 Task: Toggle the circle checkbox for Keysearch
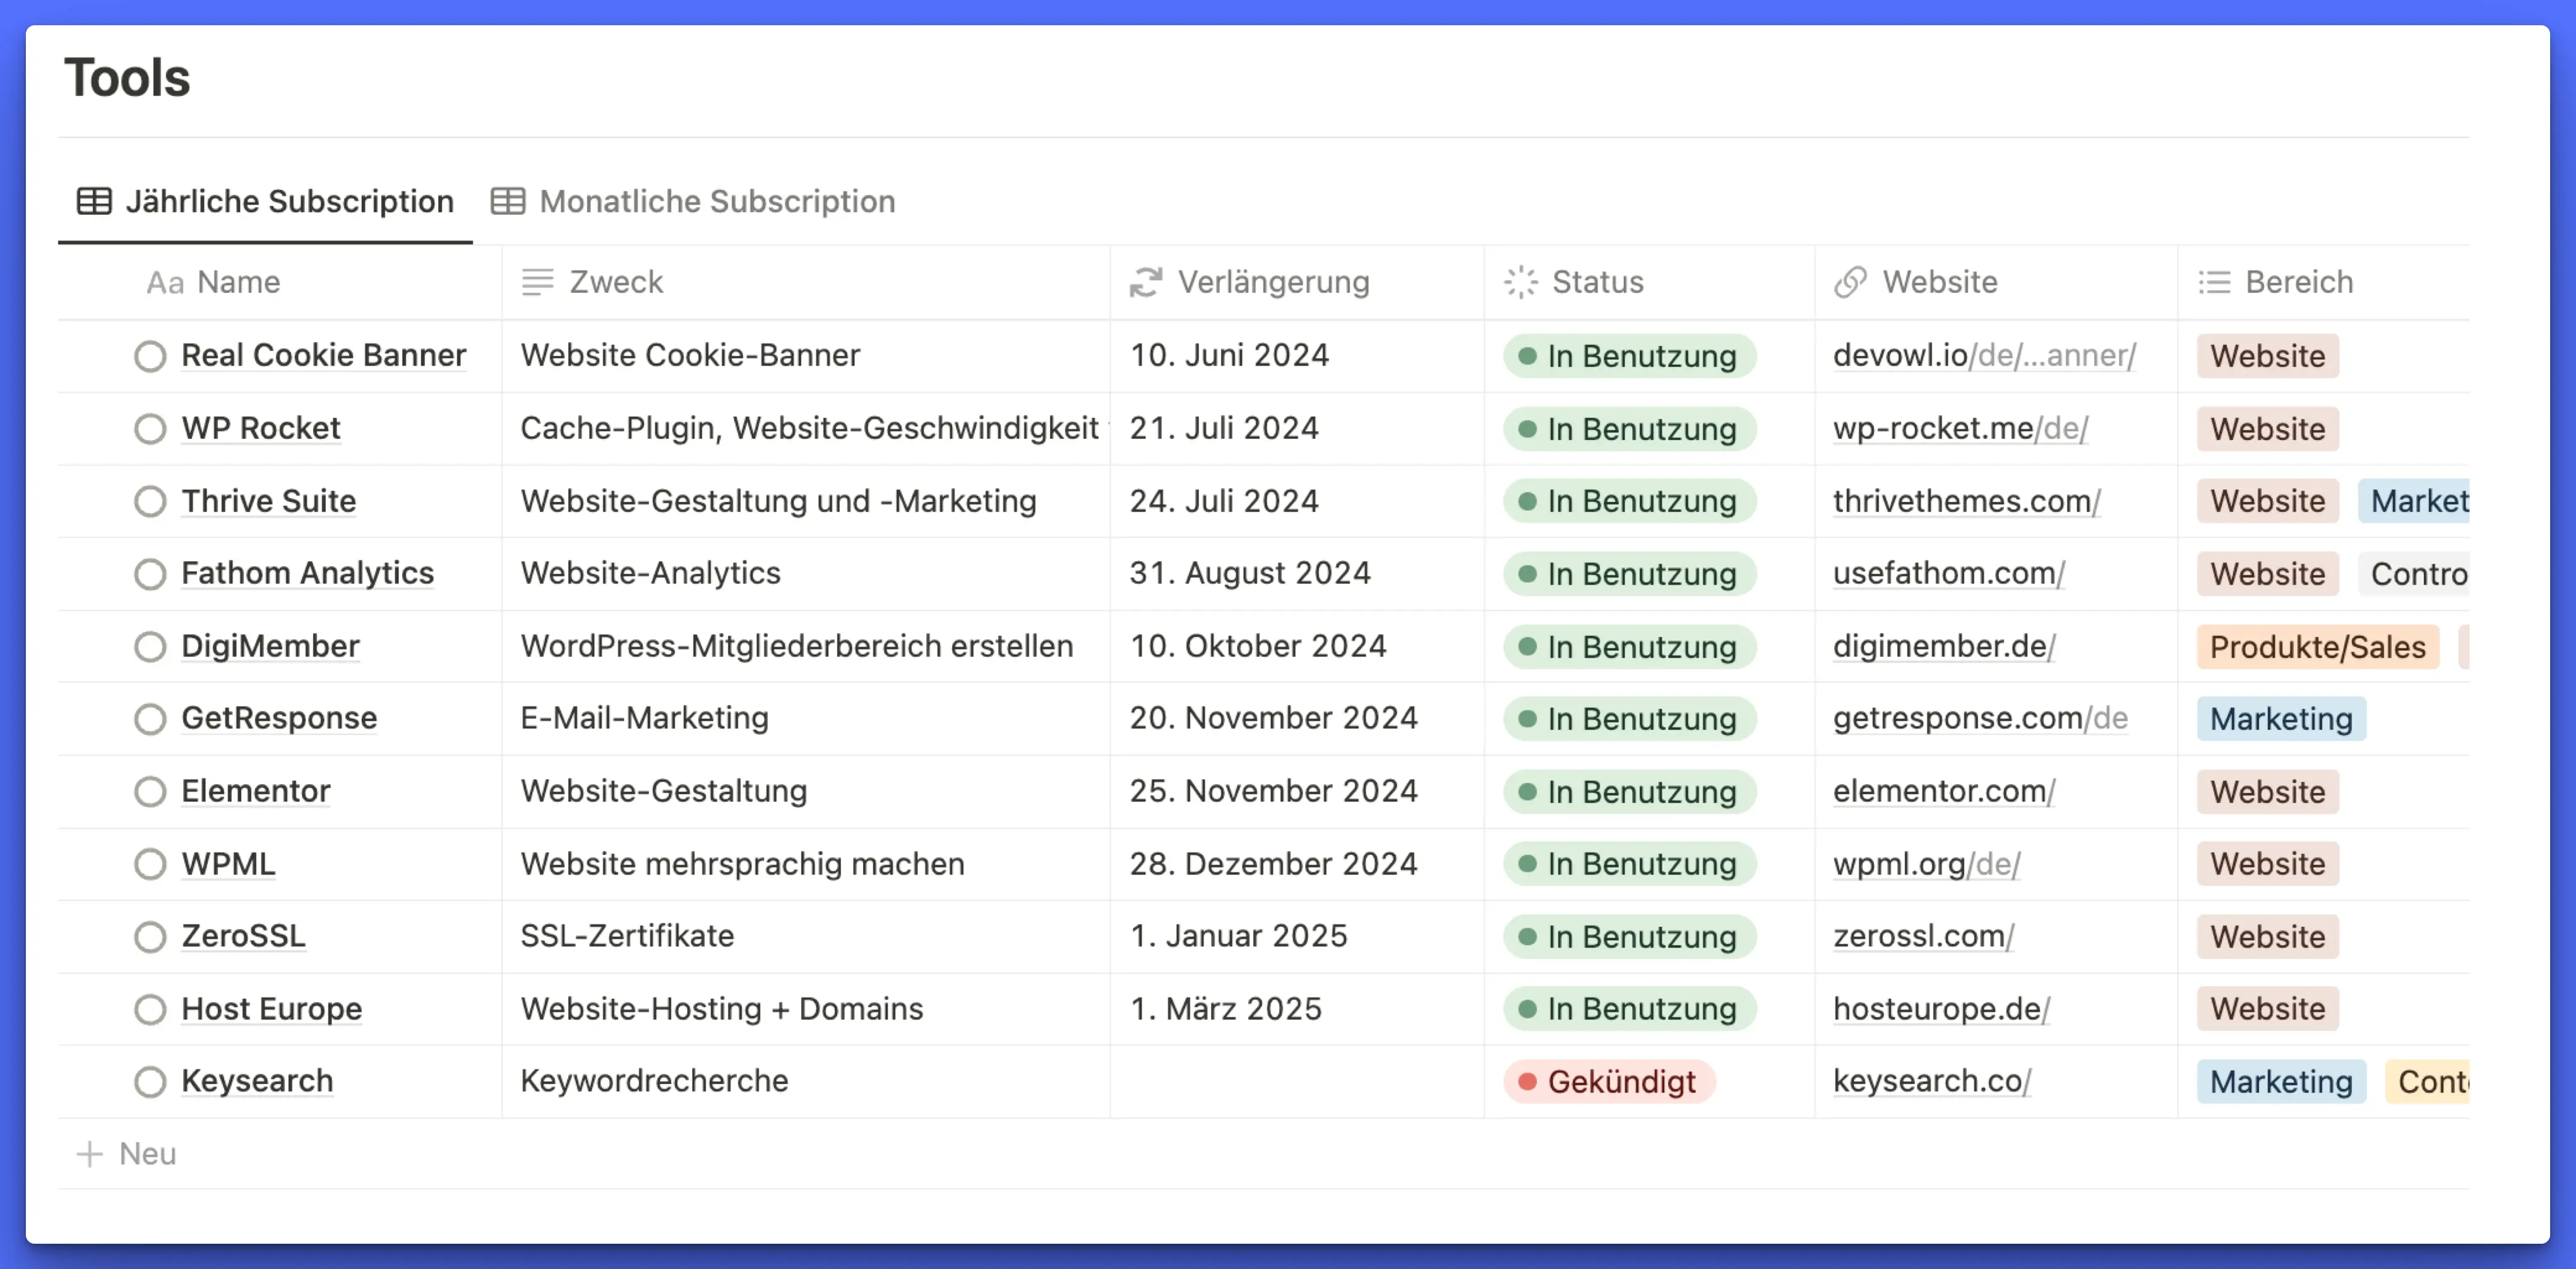click(x=150, y=1082)
